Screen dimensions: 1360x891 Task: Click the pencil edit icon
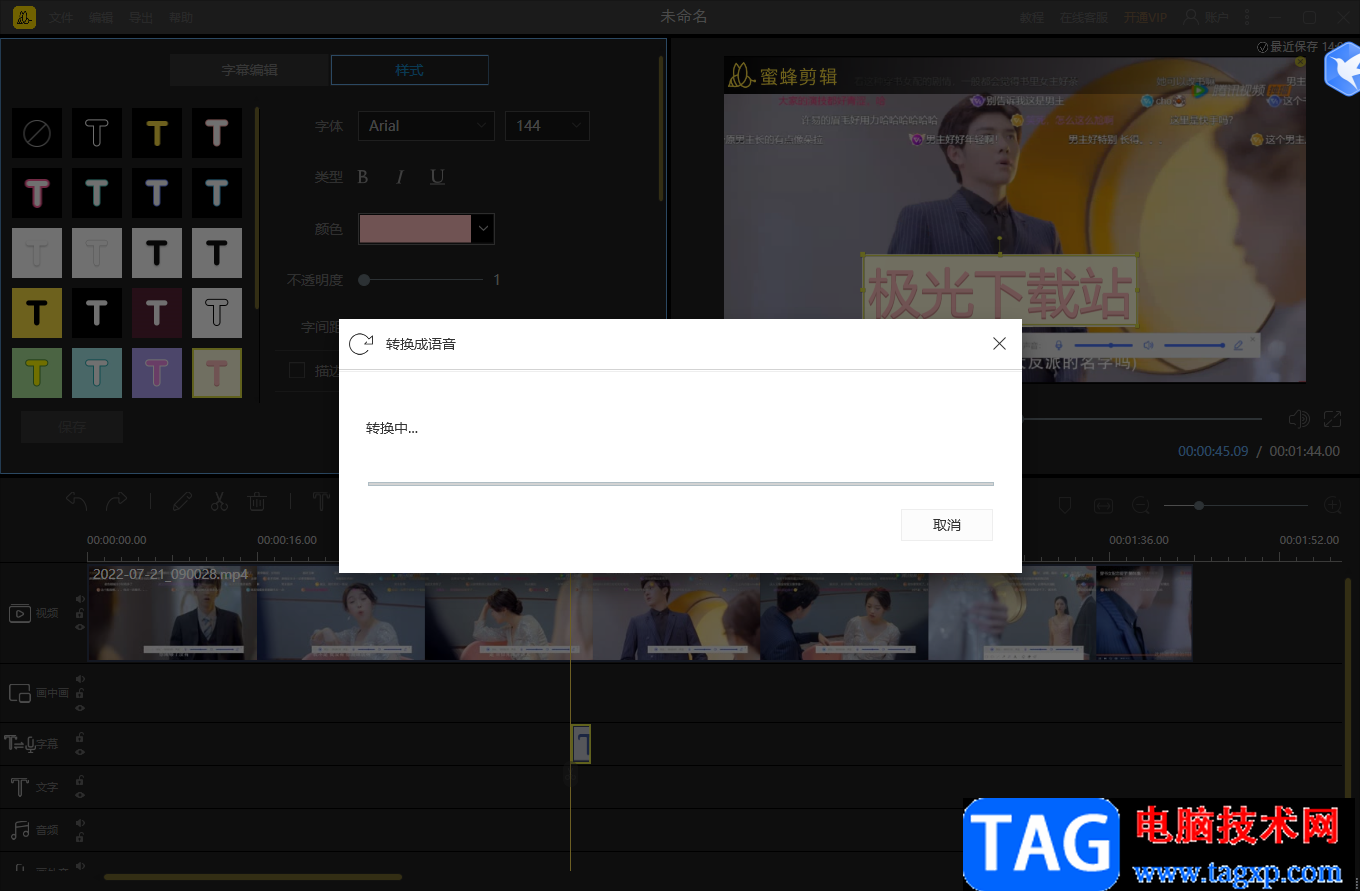181,501
